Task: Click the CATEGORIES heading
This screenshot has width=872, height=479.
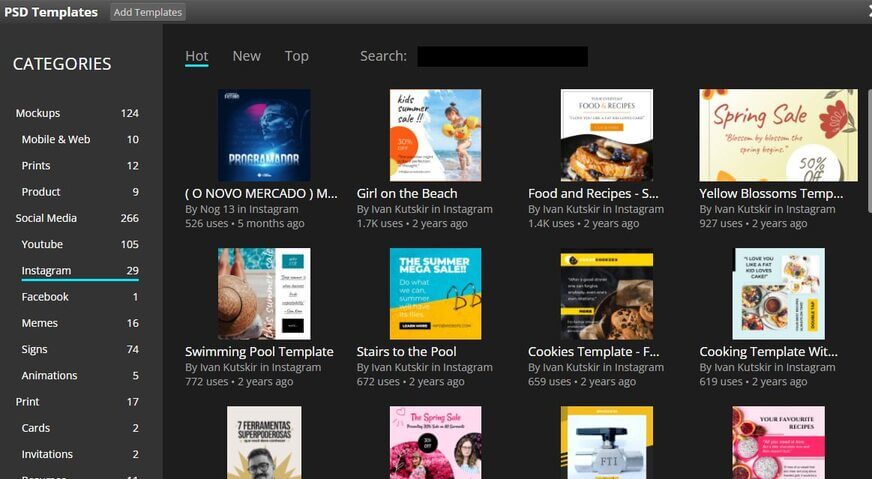Action: point(62,64)
